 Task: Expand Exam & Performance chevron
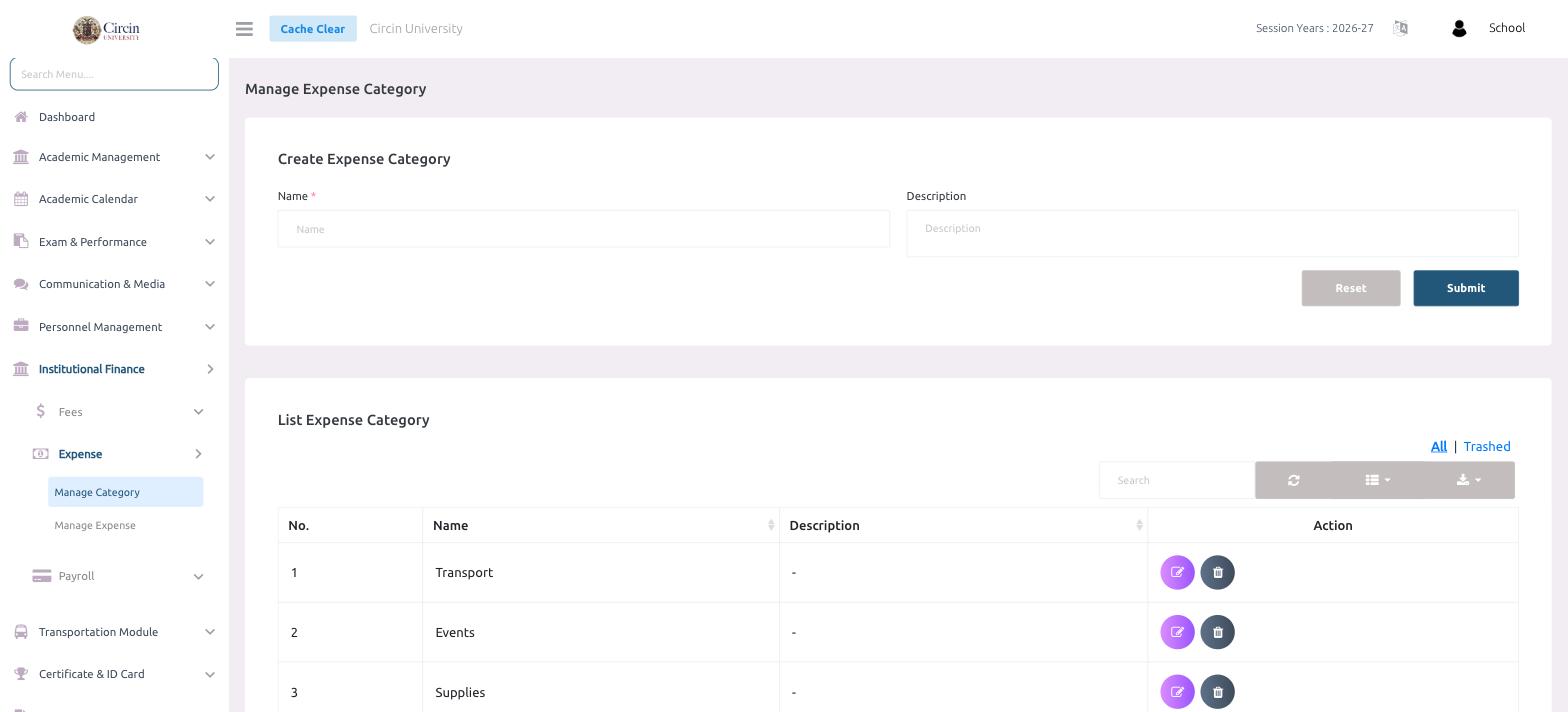pyautogui.click(x=210, y=242)
